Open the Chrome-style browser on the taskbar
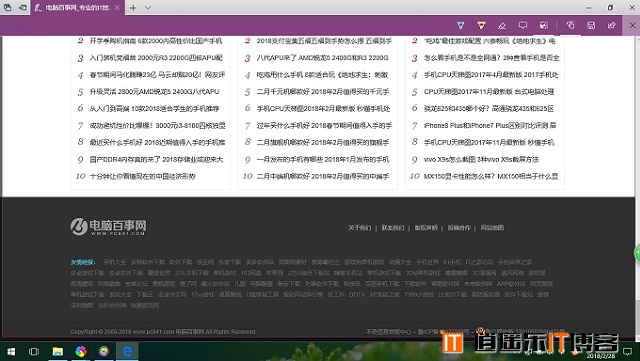The image size is (640, 361). point(104,352)
